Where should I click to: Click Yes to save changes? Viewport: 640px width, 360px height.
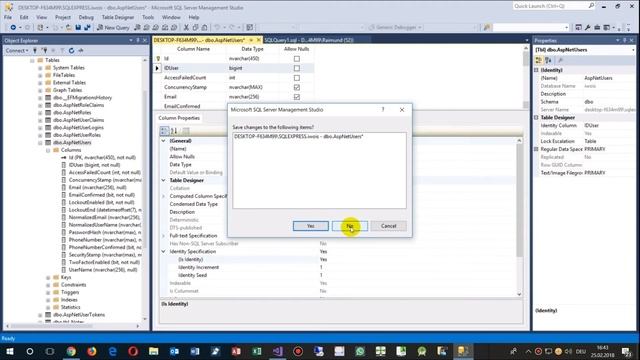pyautogui.click(x=311, y=226)
